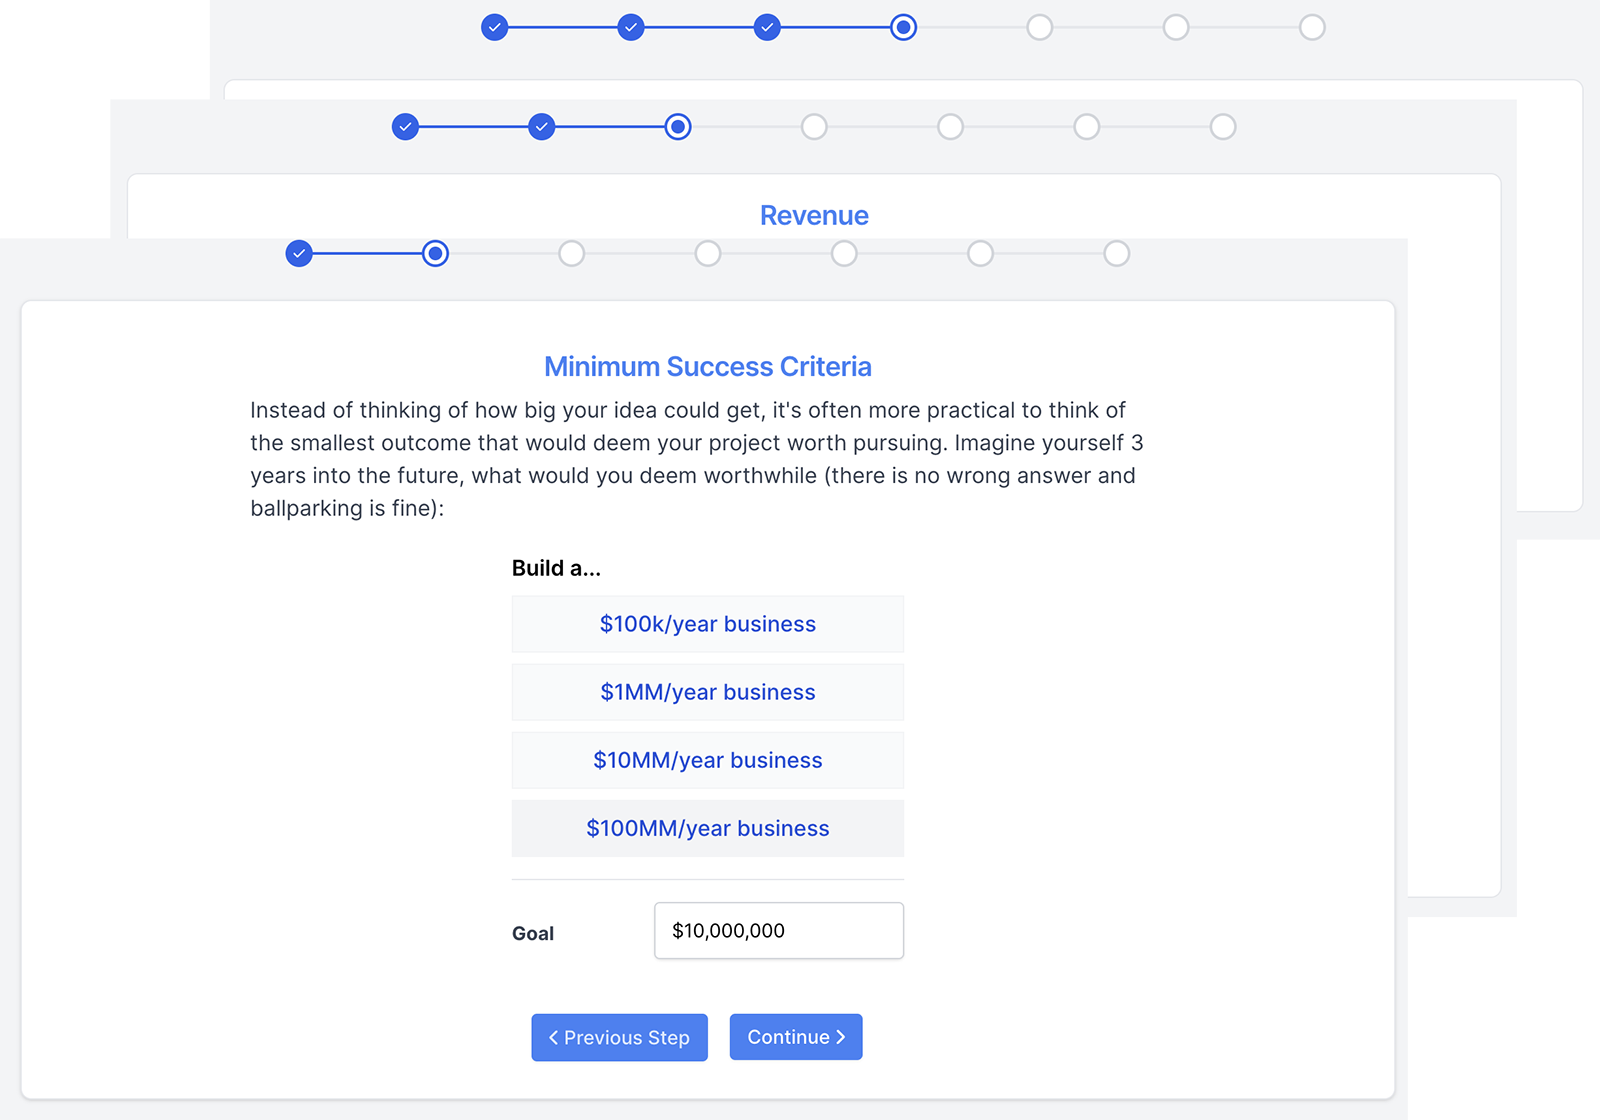
Task: Select current fourth step in topmost progress bar
Action: tap(903, 27)
